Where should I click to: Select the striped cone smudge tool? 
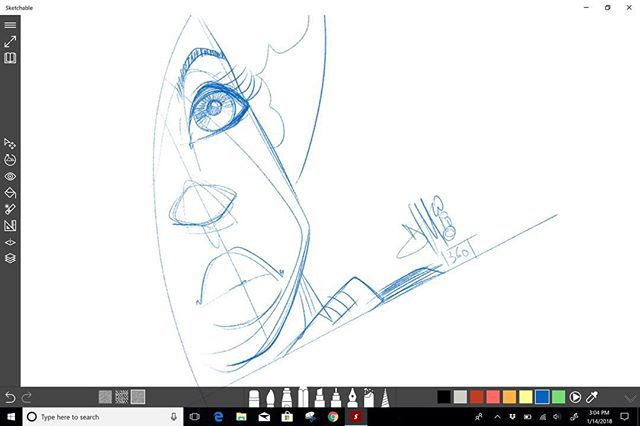pos(385,398)
